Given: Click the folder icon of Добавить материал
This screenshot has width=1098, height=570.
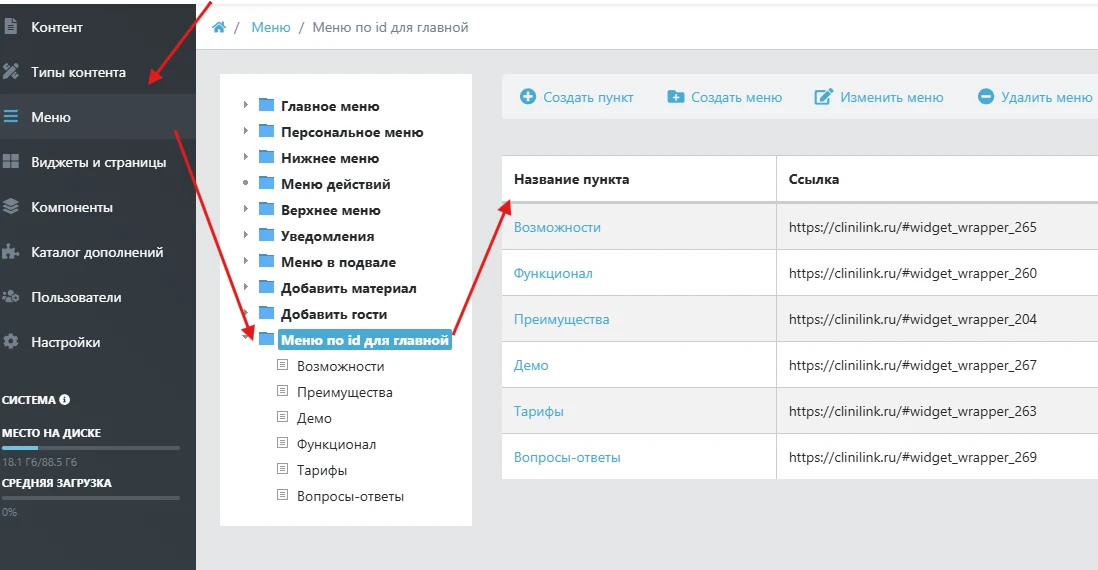Looking at the screenshot, I should click(x=266, y=287).
